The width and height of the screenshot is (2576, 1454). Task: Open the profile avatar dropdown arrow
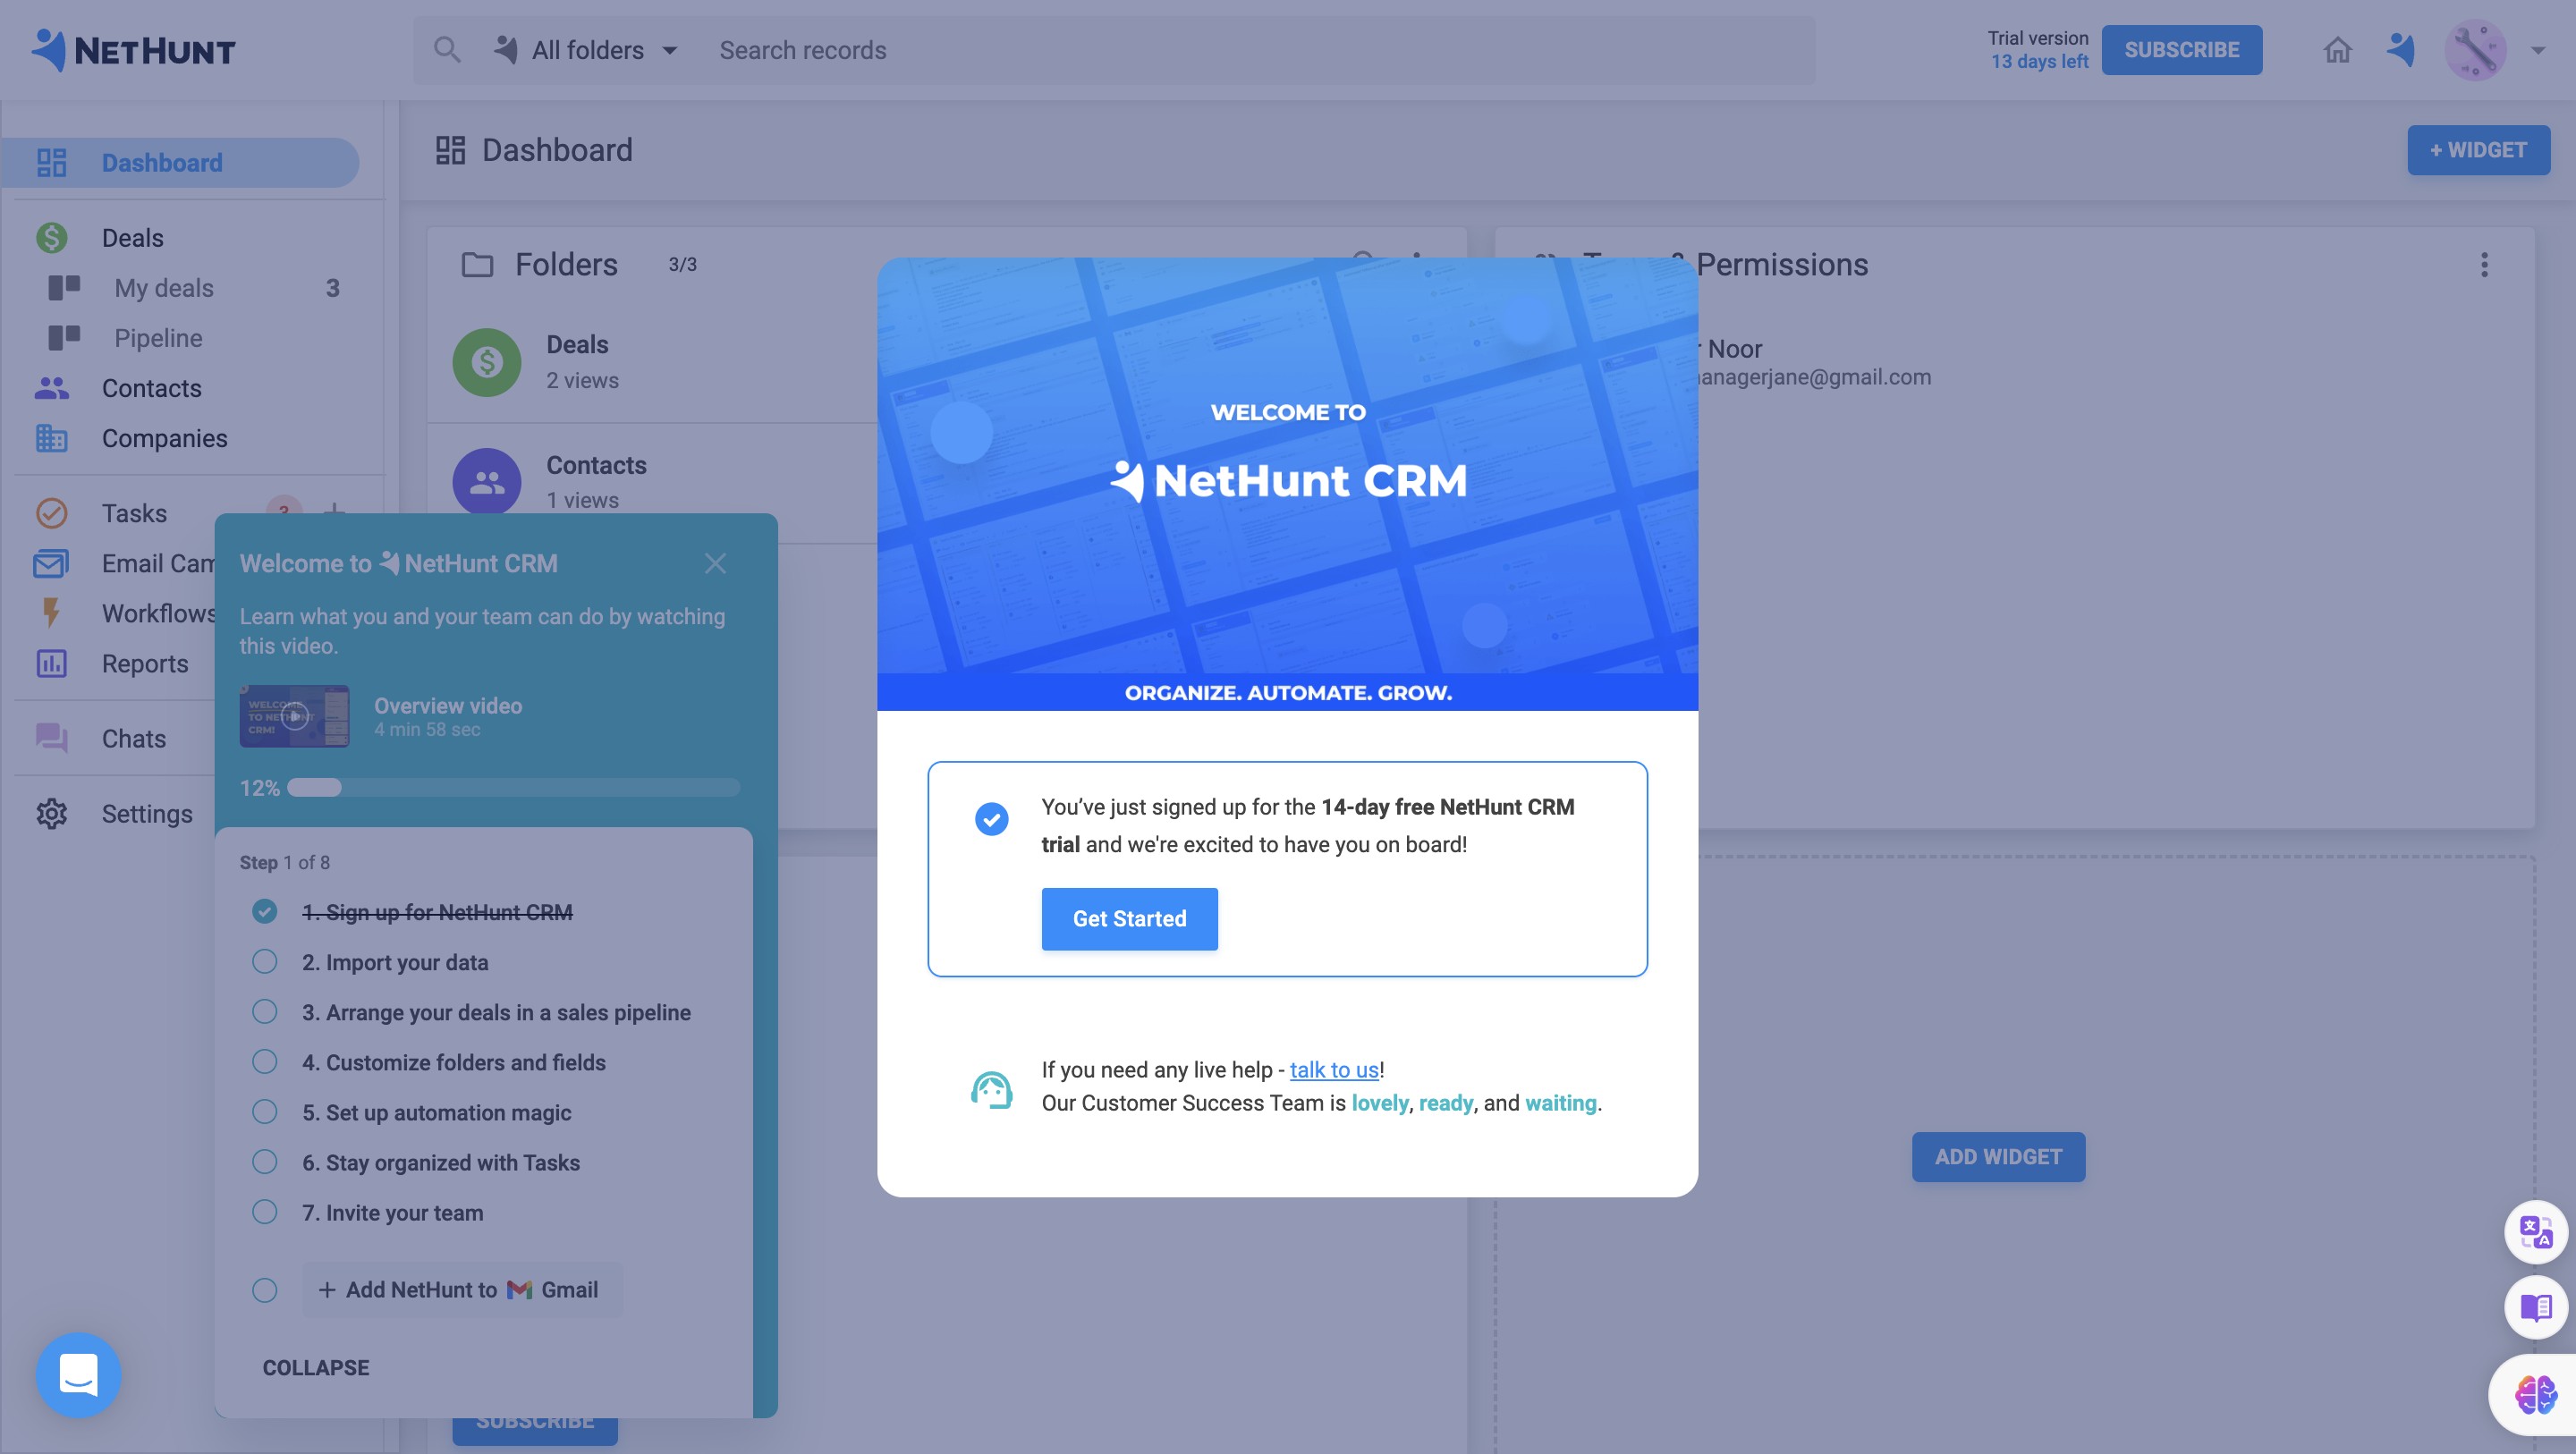click(x=2538, y=50)
